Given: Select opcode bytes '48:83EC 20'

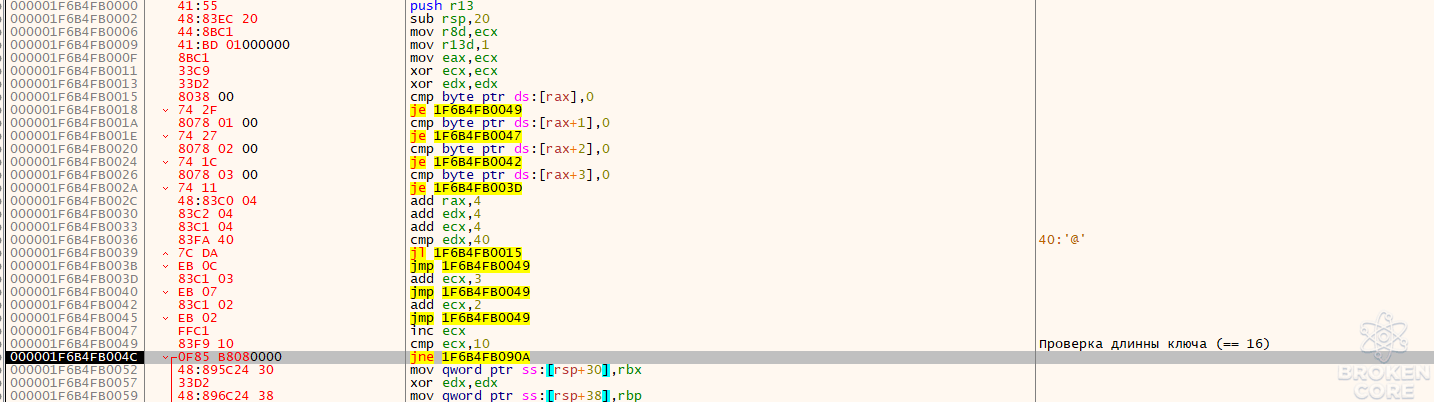Looking at the screenshot, I should tap(218, 19).
